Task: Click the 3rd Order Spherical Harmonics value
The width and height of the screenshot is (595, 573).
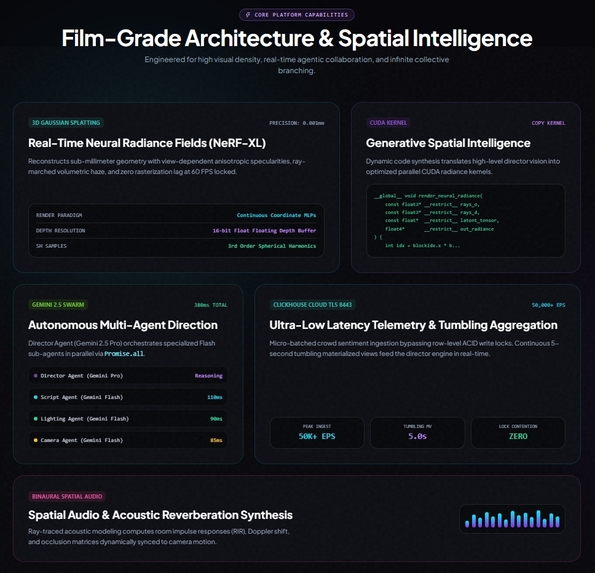Action: click(x=272, y=246)
